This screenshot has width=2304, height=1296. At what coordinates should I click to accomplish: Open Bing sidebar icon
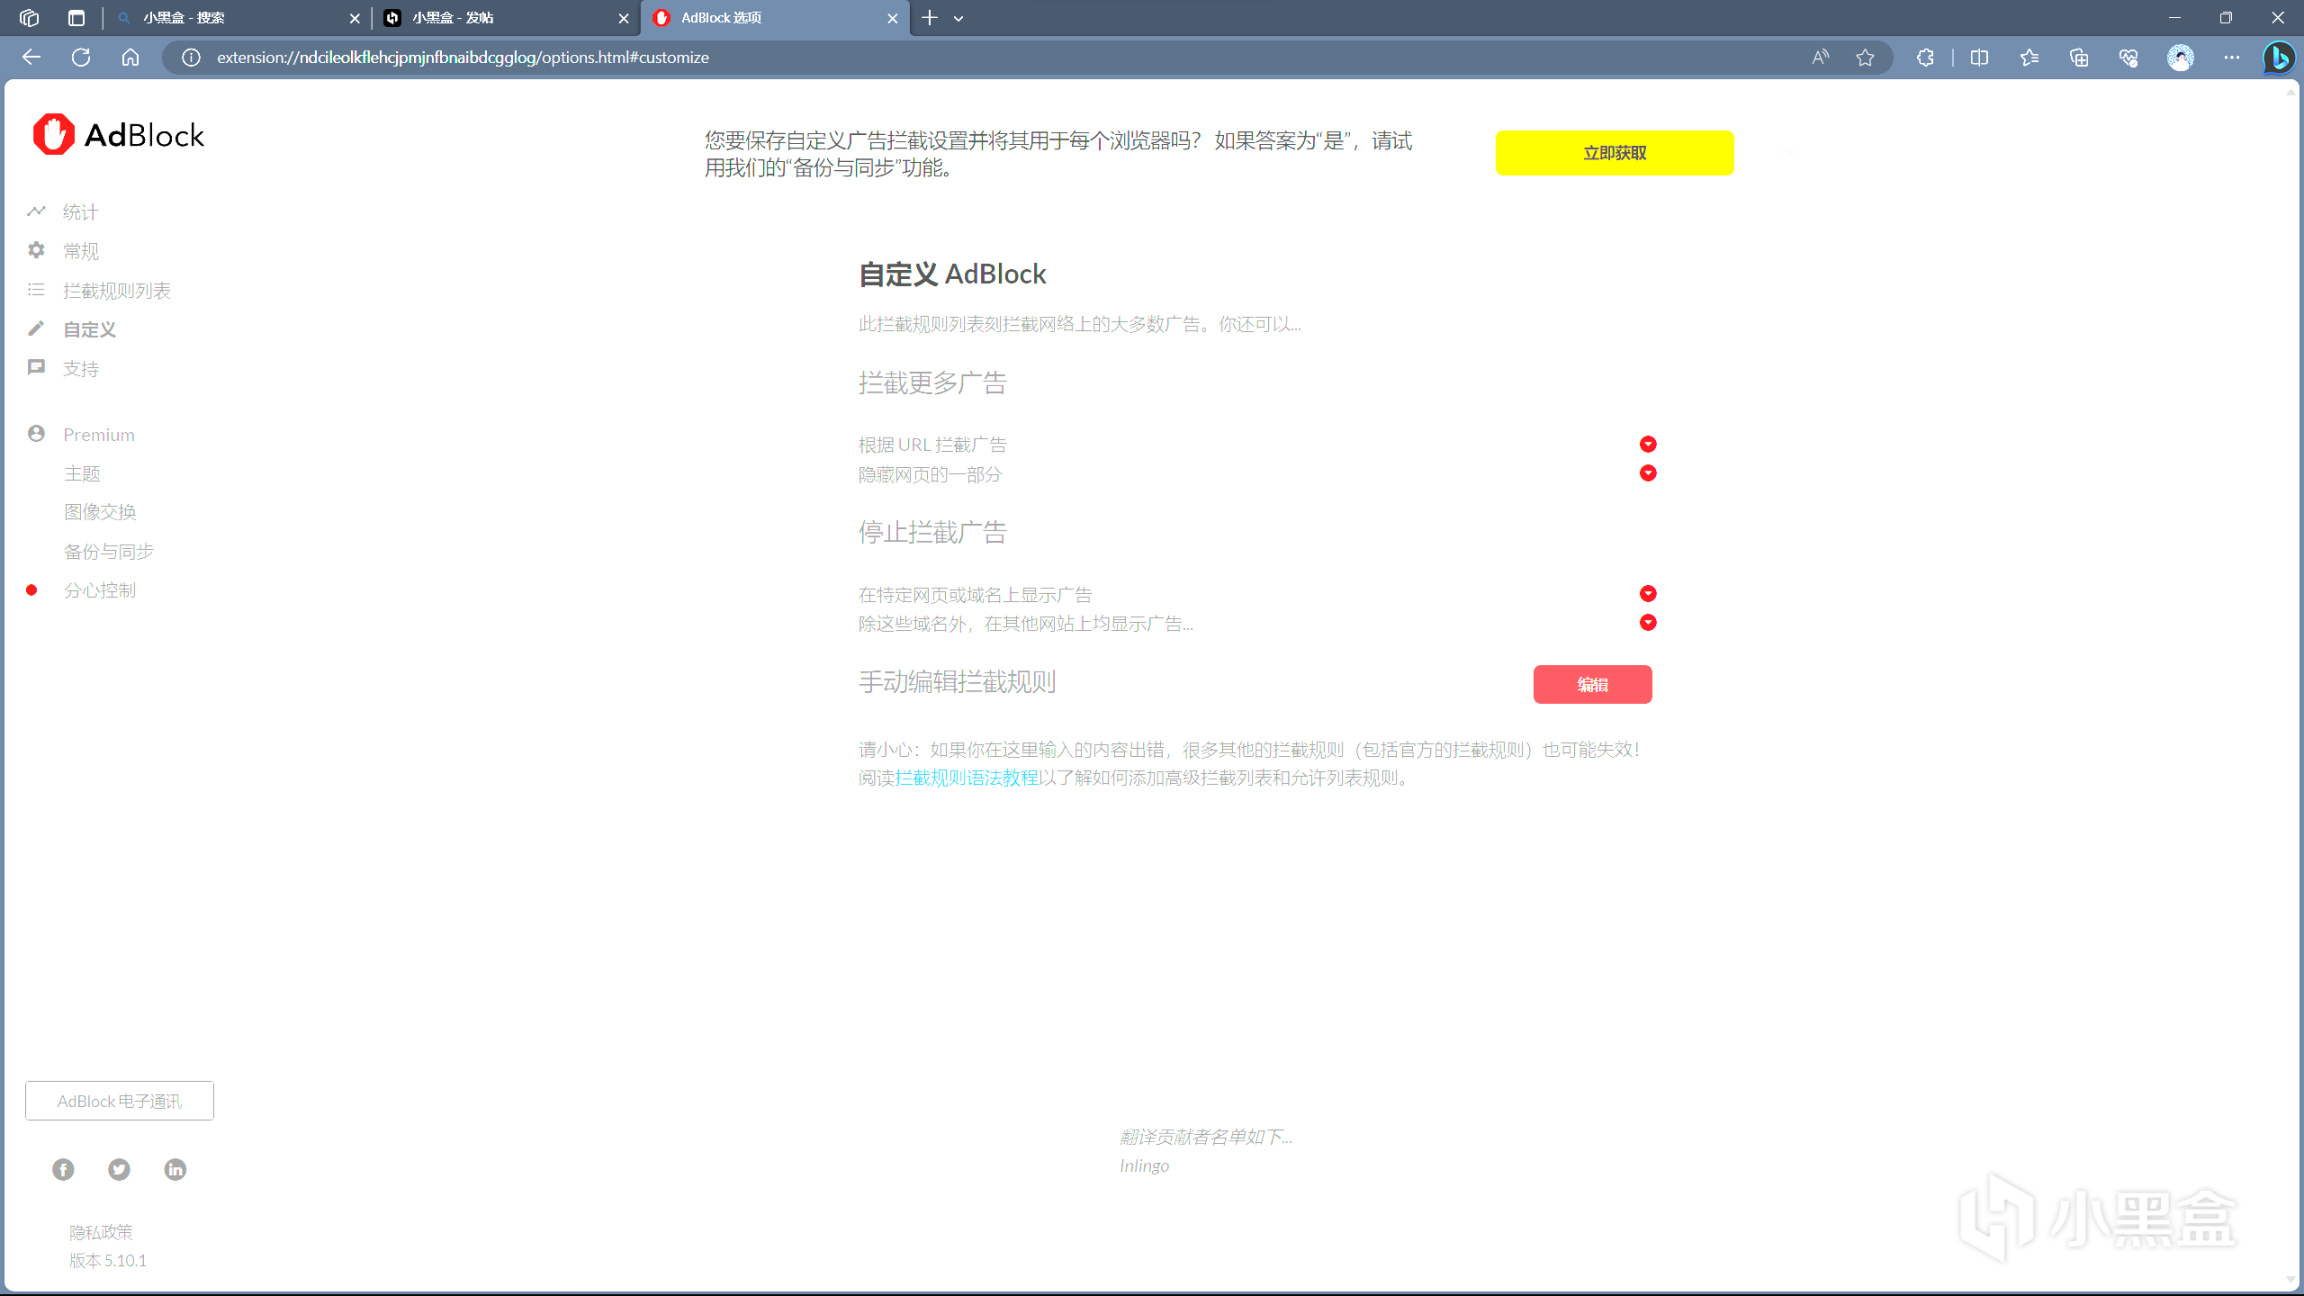tap(2278, 57)
